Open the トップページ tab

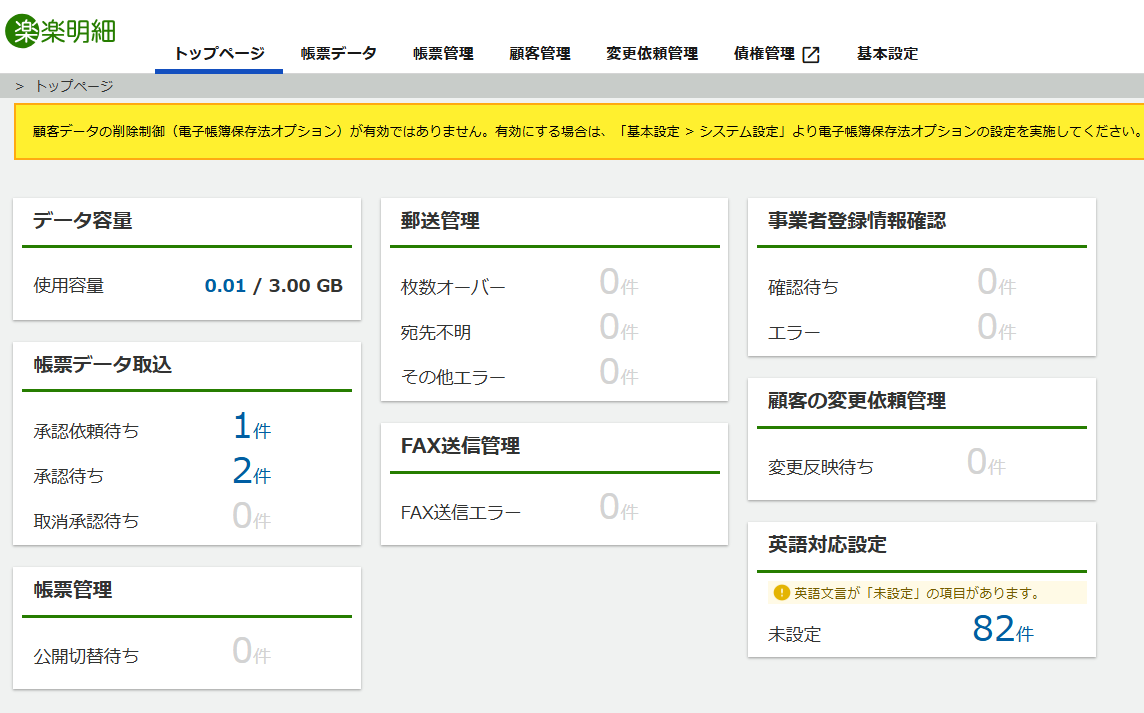[x=219, y=54]
